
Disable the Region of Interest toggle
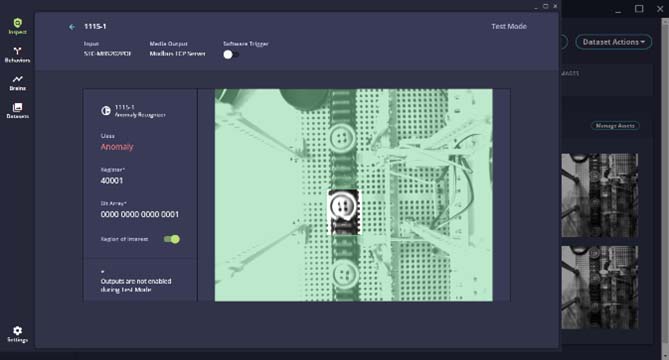[x=172, y=239]
